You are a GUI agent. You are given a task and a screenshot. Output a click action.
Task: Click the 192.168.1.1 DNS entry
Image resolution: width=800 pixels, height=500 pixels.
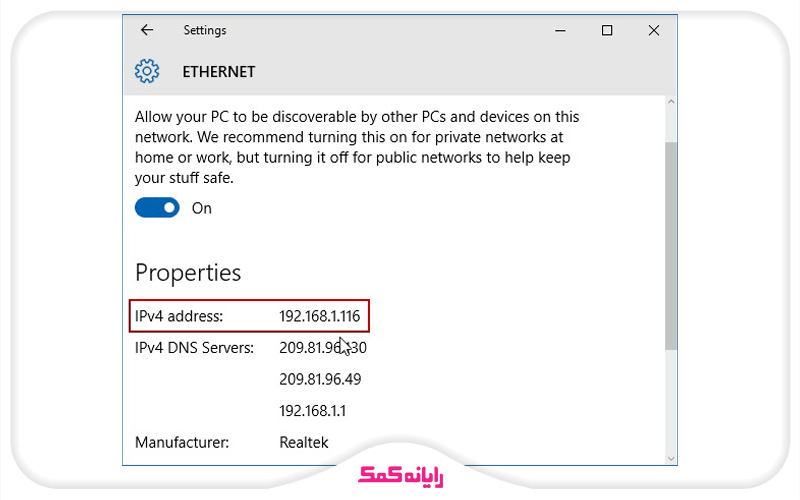click(x=313, y=411)
